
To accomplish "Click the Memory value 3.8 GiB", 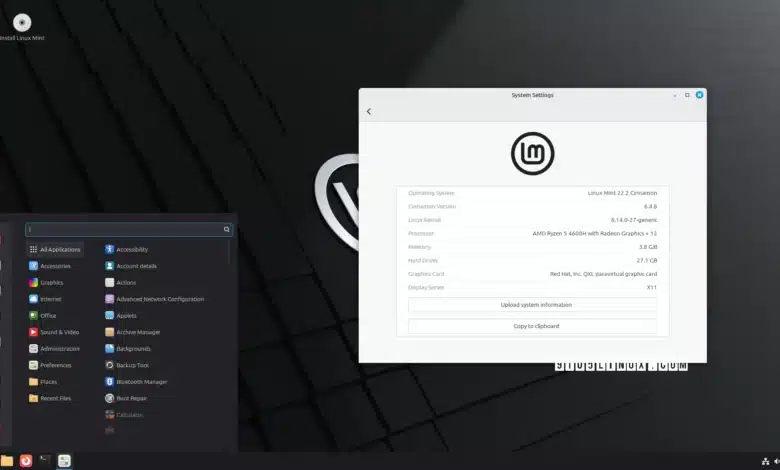I will 648,247.
